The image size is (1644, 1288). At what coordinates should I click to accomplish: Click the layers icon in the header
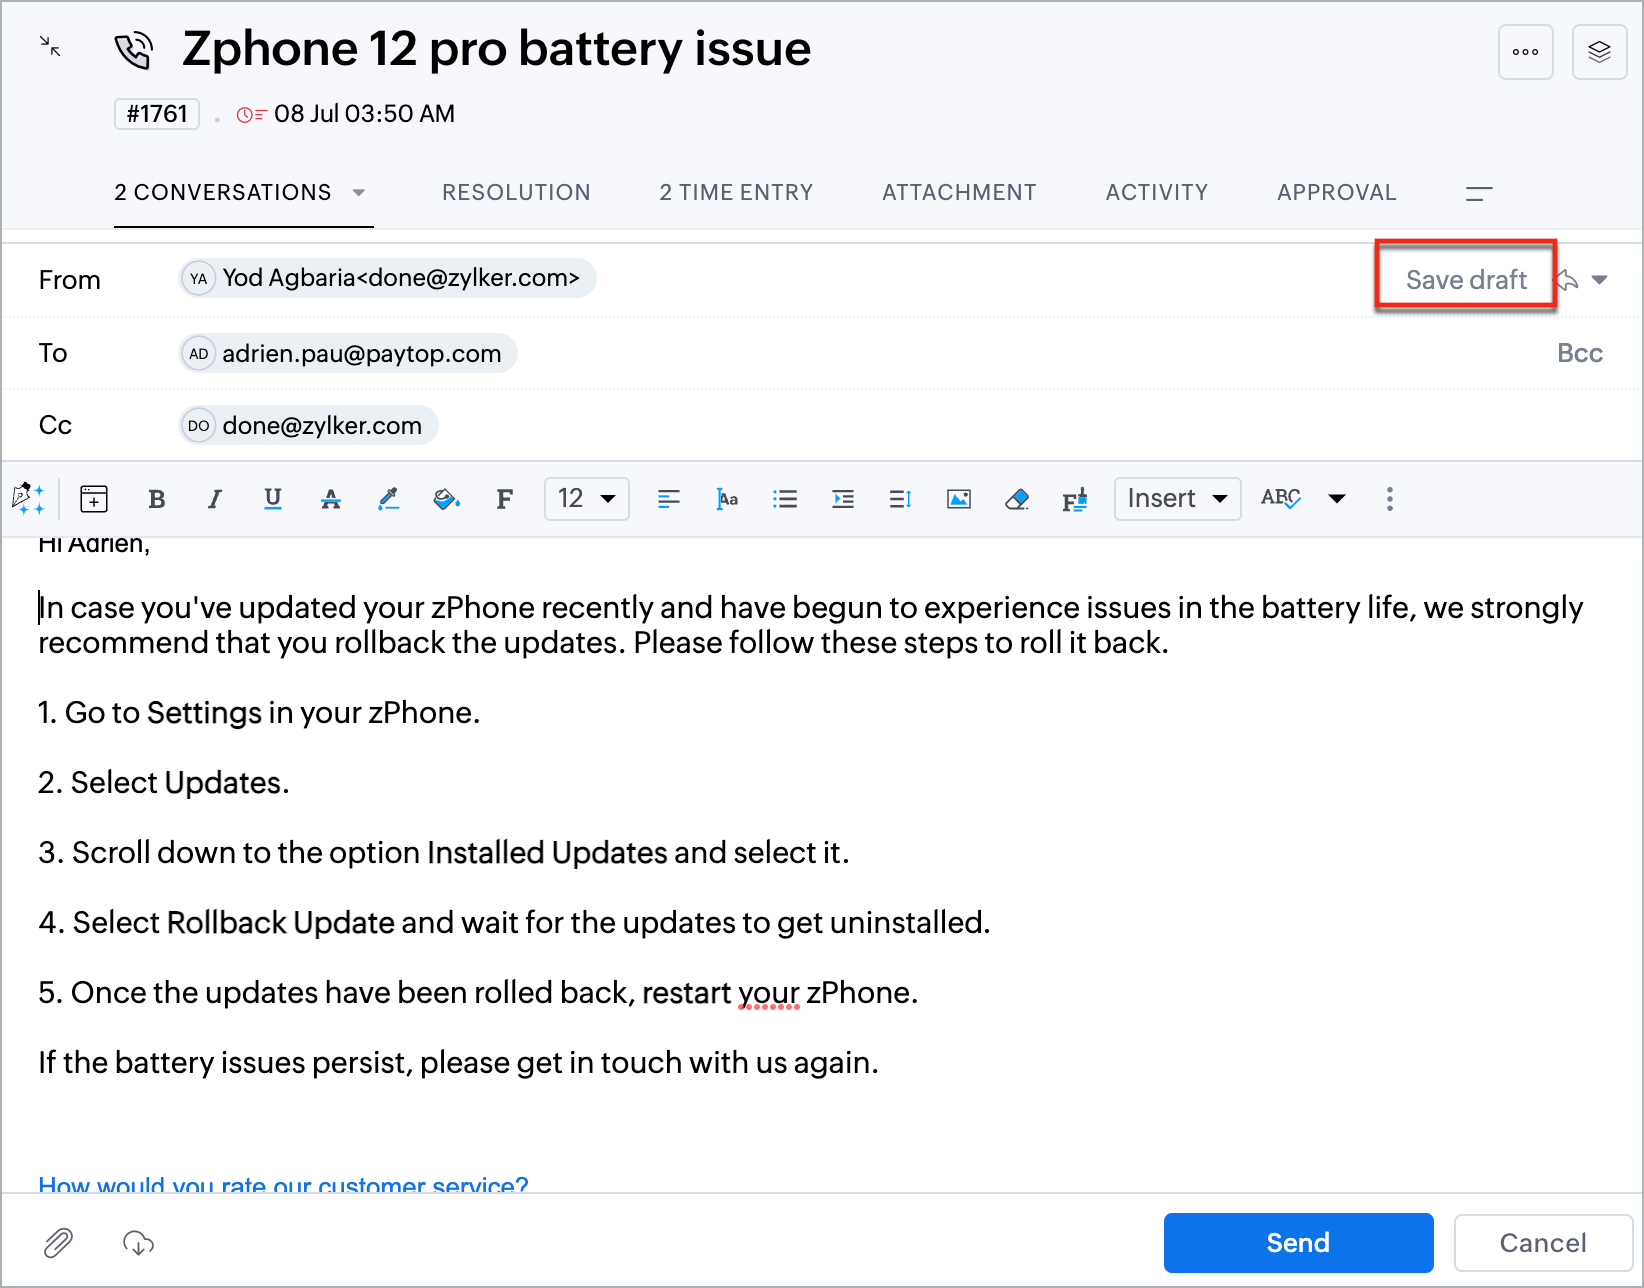1599,52
